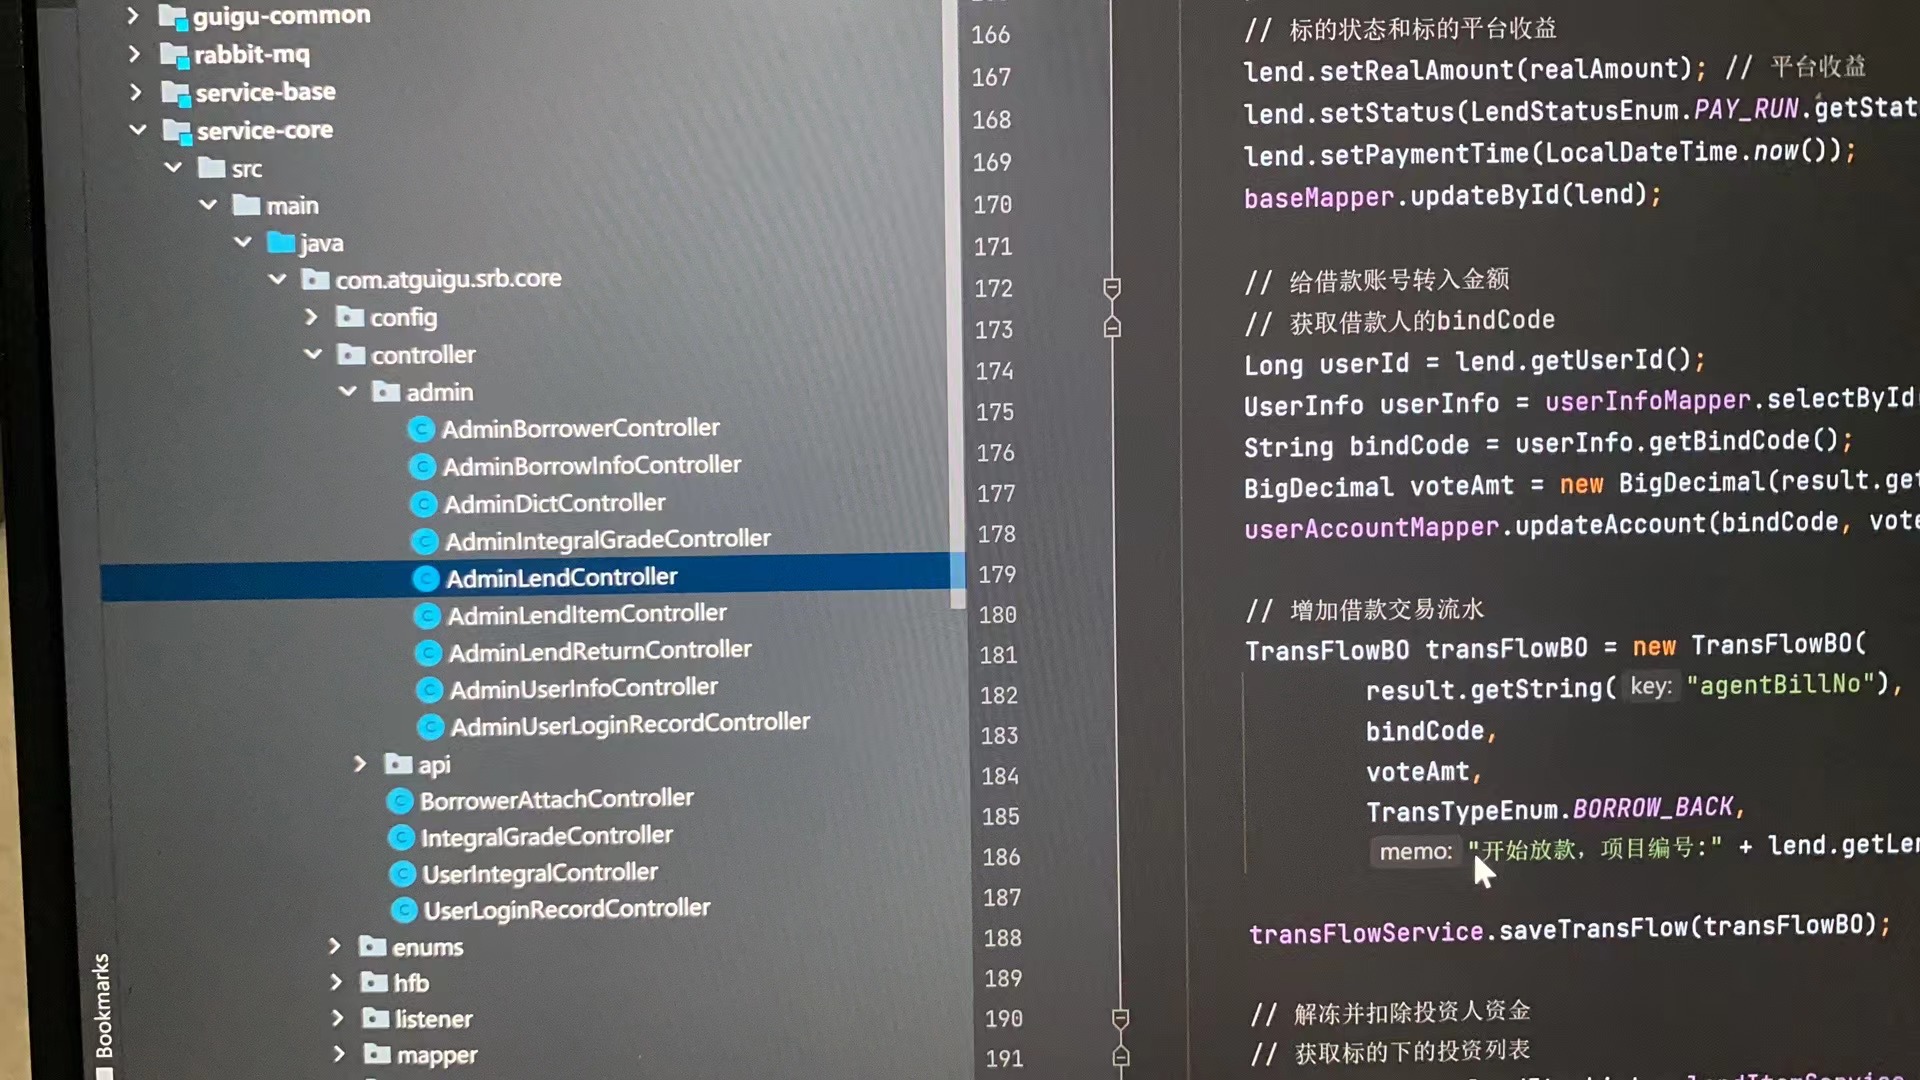Click the controller package icon

351,354
